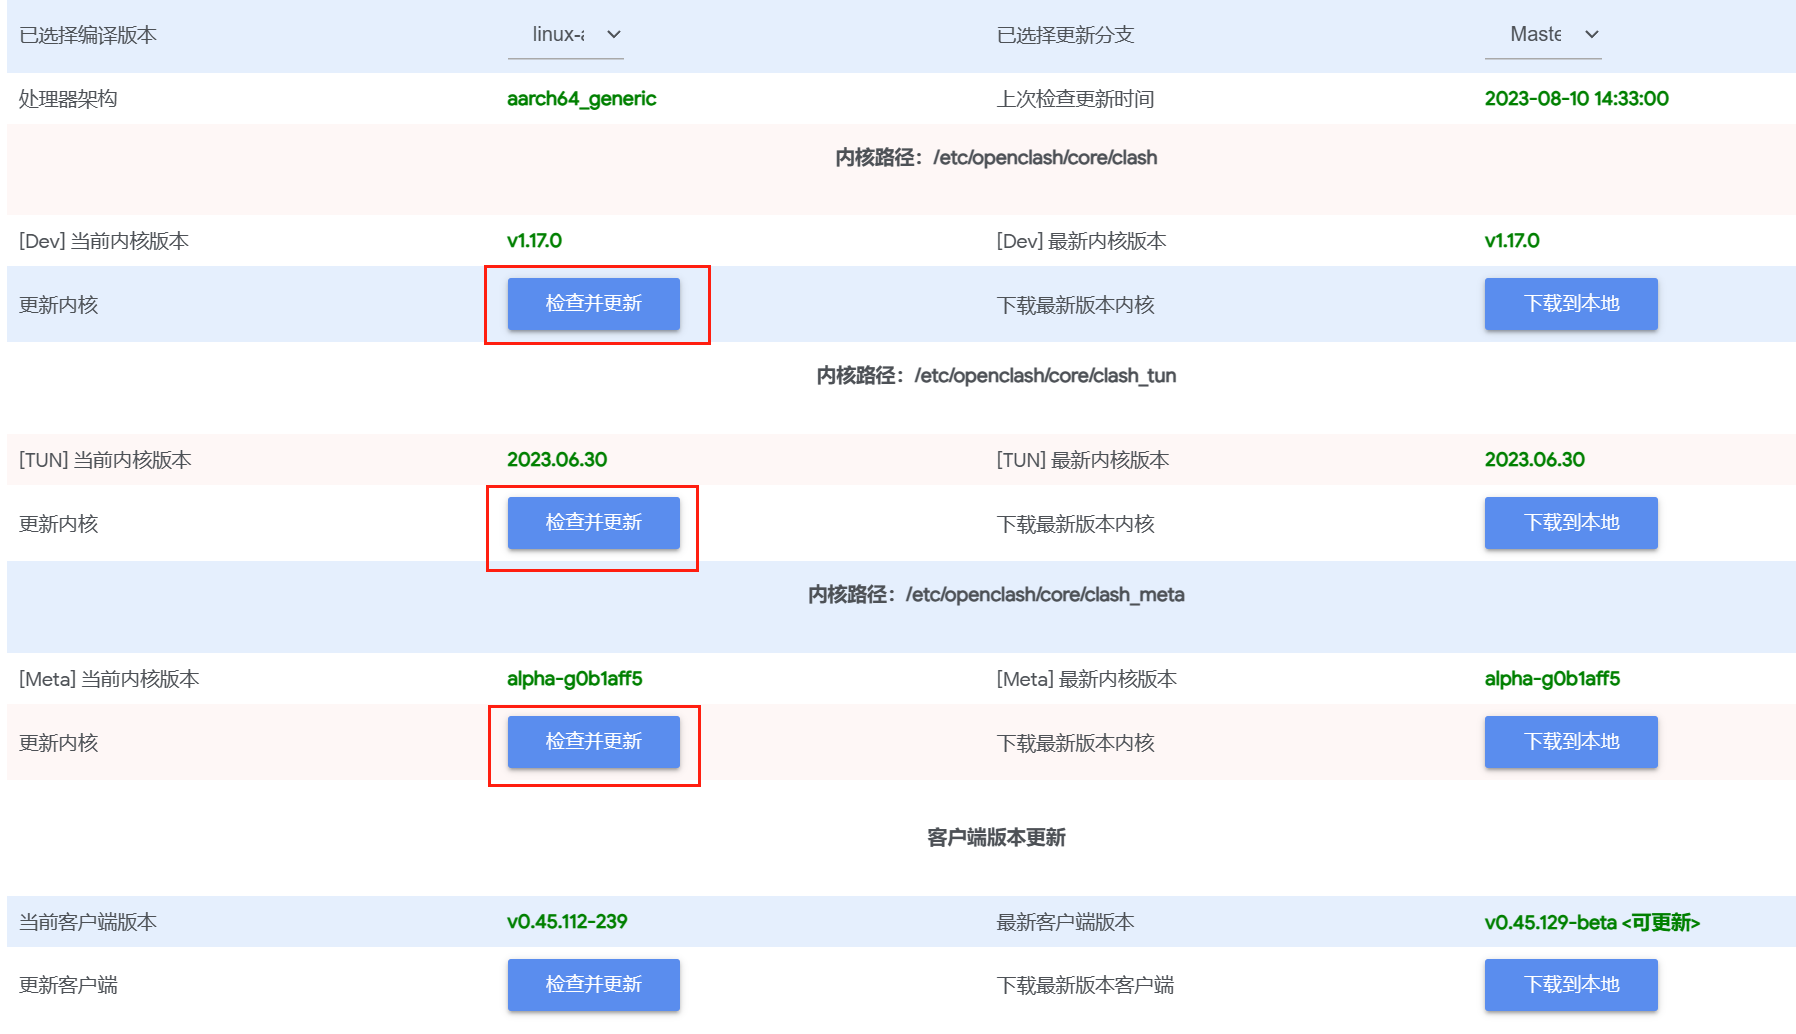
Task: Open the compile version dropdown showing linux
Action: 566,35
